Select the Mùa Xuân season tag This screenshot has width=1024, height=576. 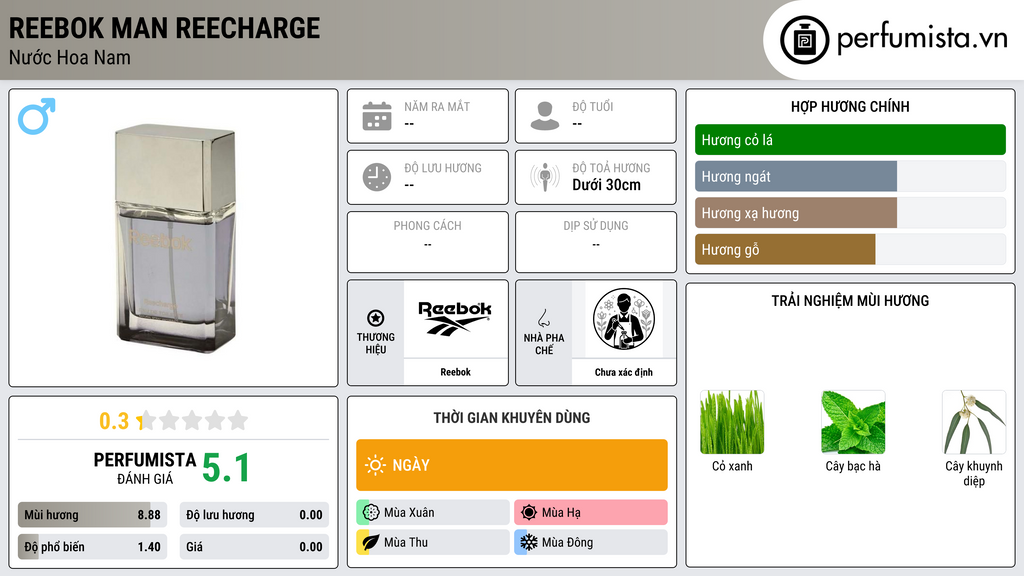click(x=433, y=512)
